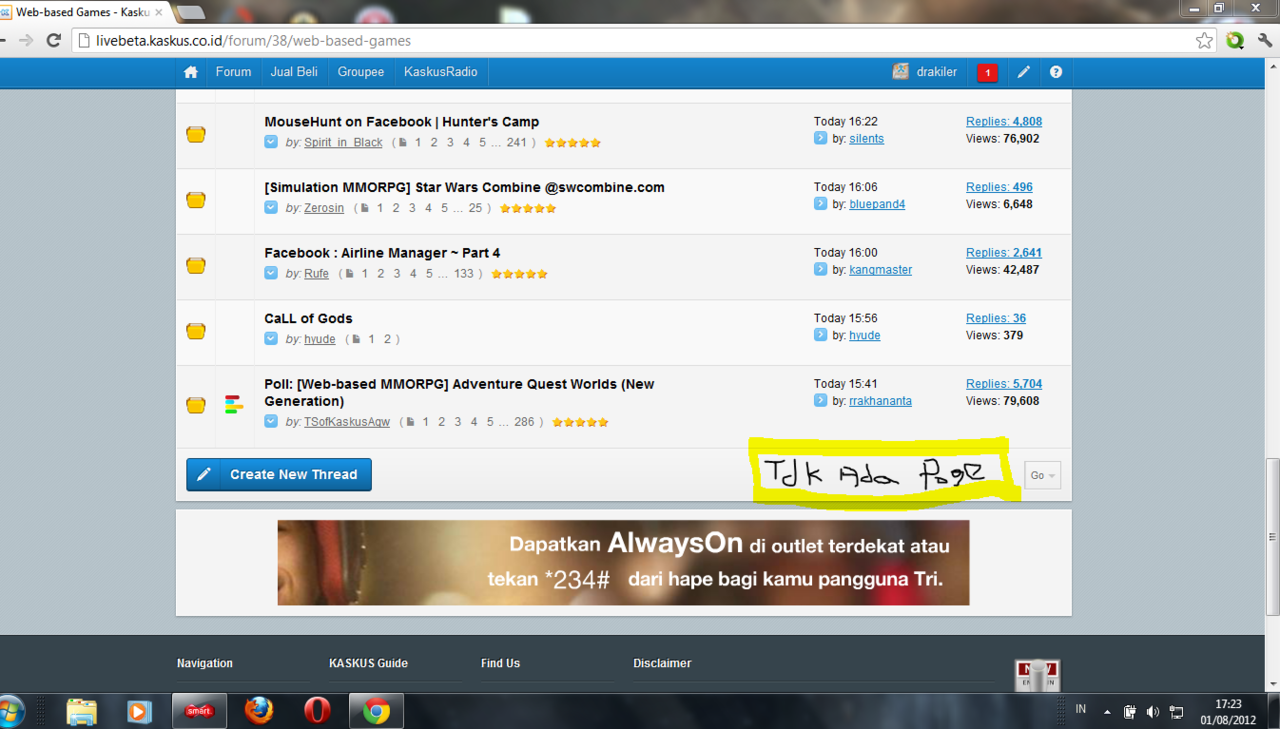1280x729 pixels.
Task: Show hidden system tray icons
Action: [1107, 712]
